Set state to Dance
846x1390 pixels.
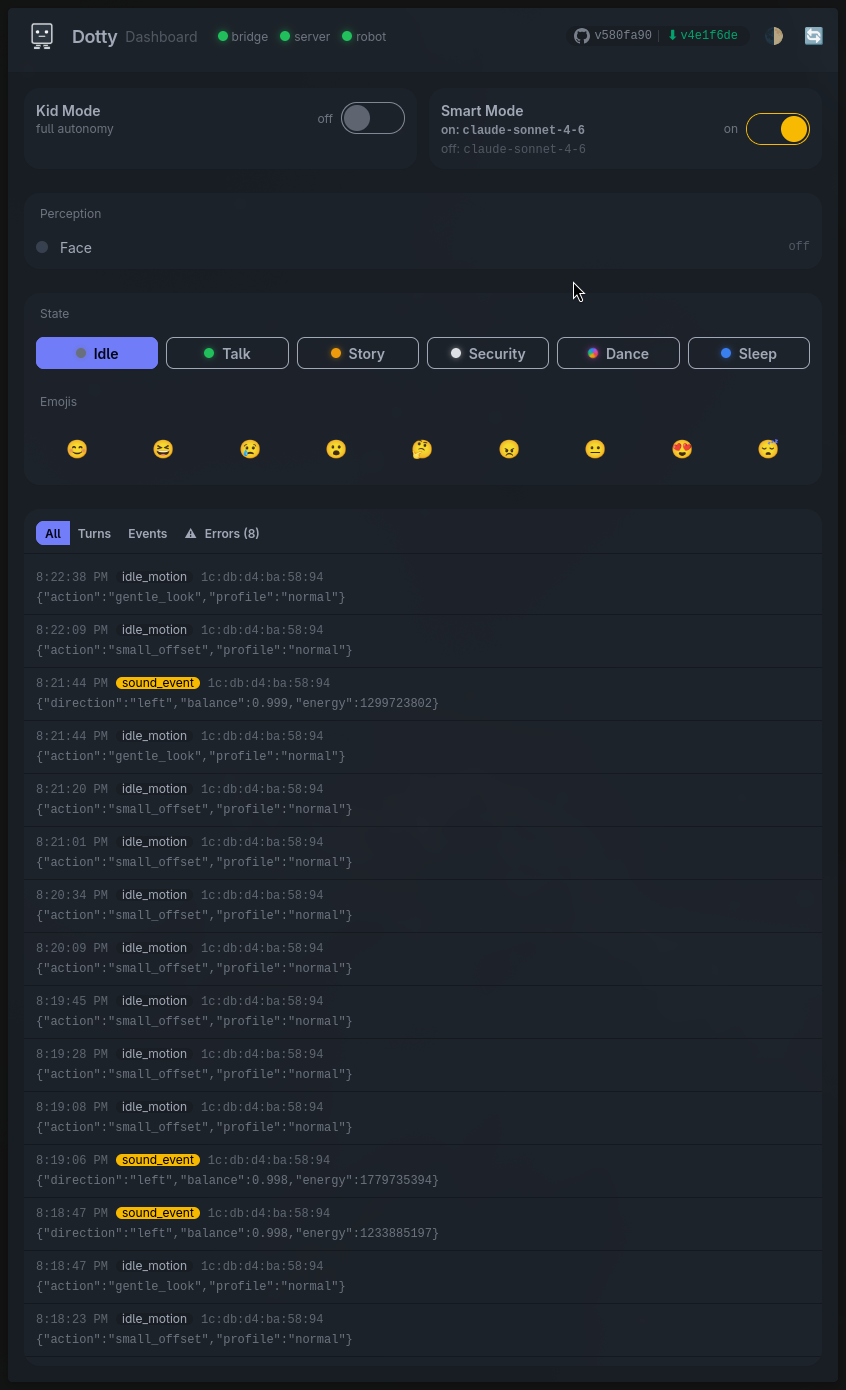click(618, 353)
